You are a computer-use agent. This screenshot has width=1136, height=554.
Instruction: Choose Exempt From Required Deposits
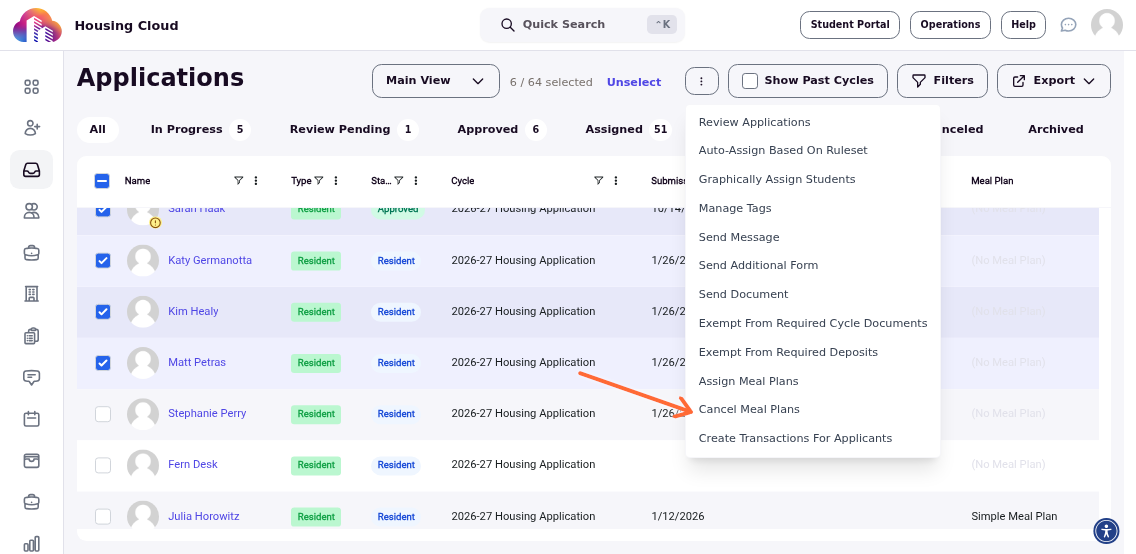click(x=788, y=353)
